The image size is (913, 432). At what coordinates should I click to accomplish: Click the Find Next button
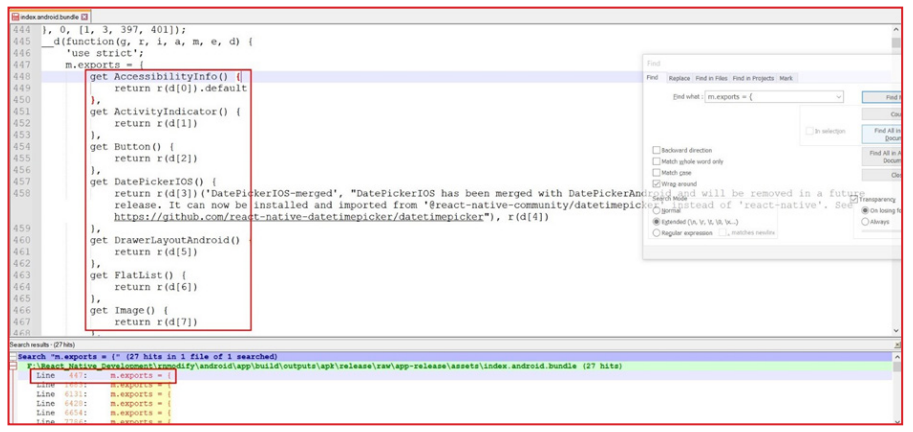[882, 97]
